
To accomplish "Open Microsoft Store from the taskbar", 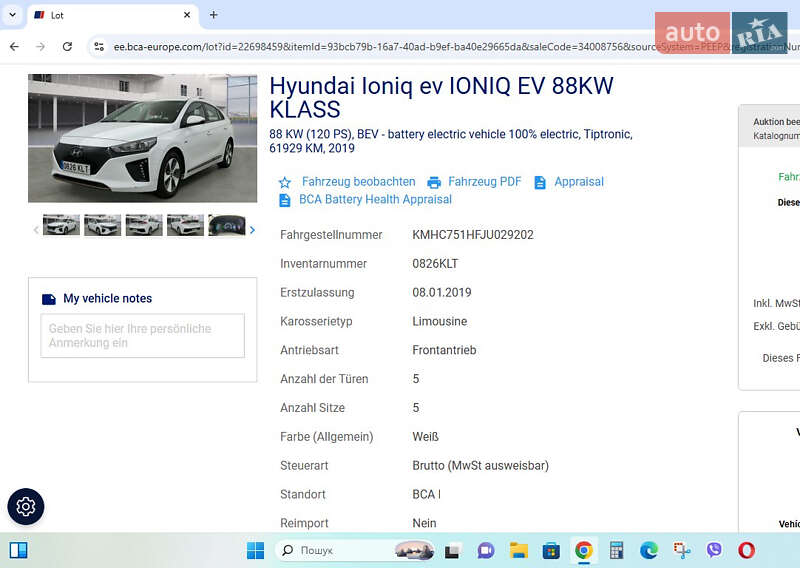I will click(x=551, y=551).
